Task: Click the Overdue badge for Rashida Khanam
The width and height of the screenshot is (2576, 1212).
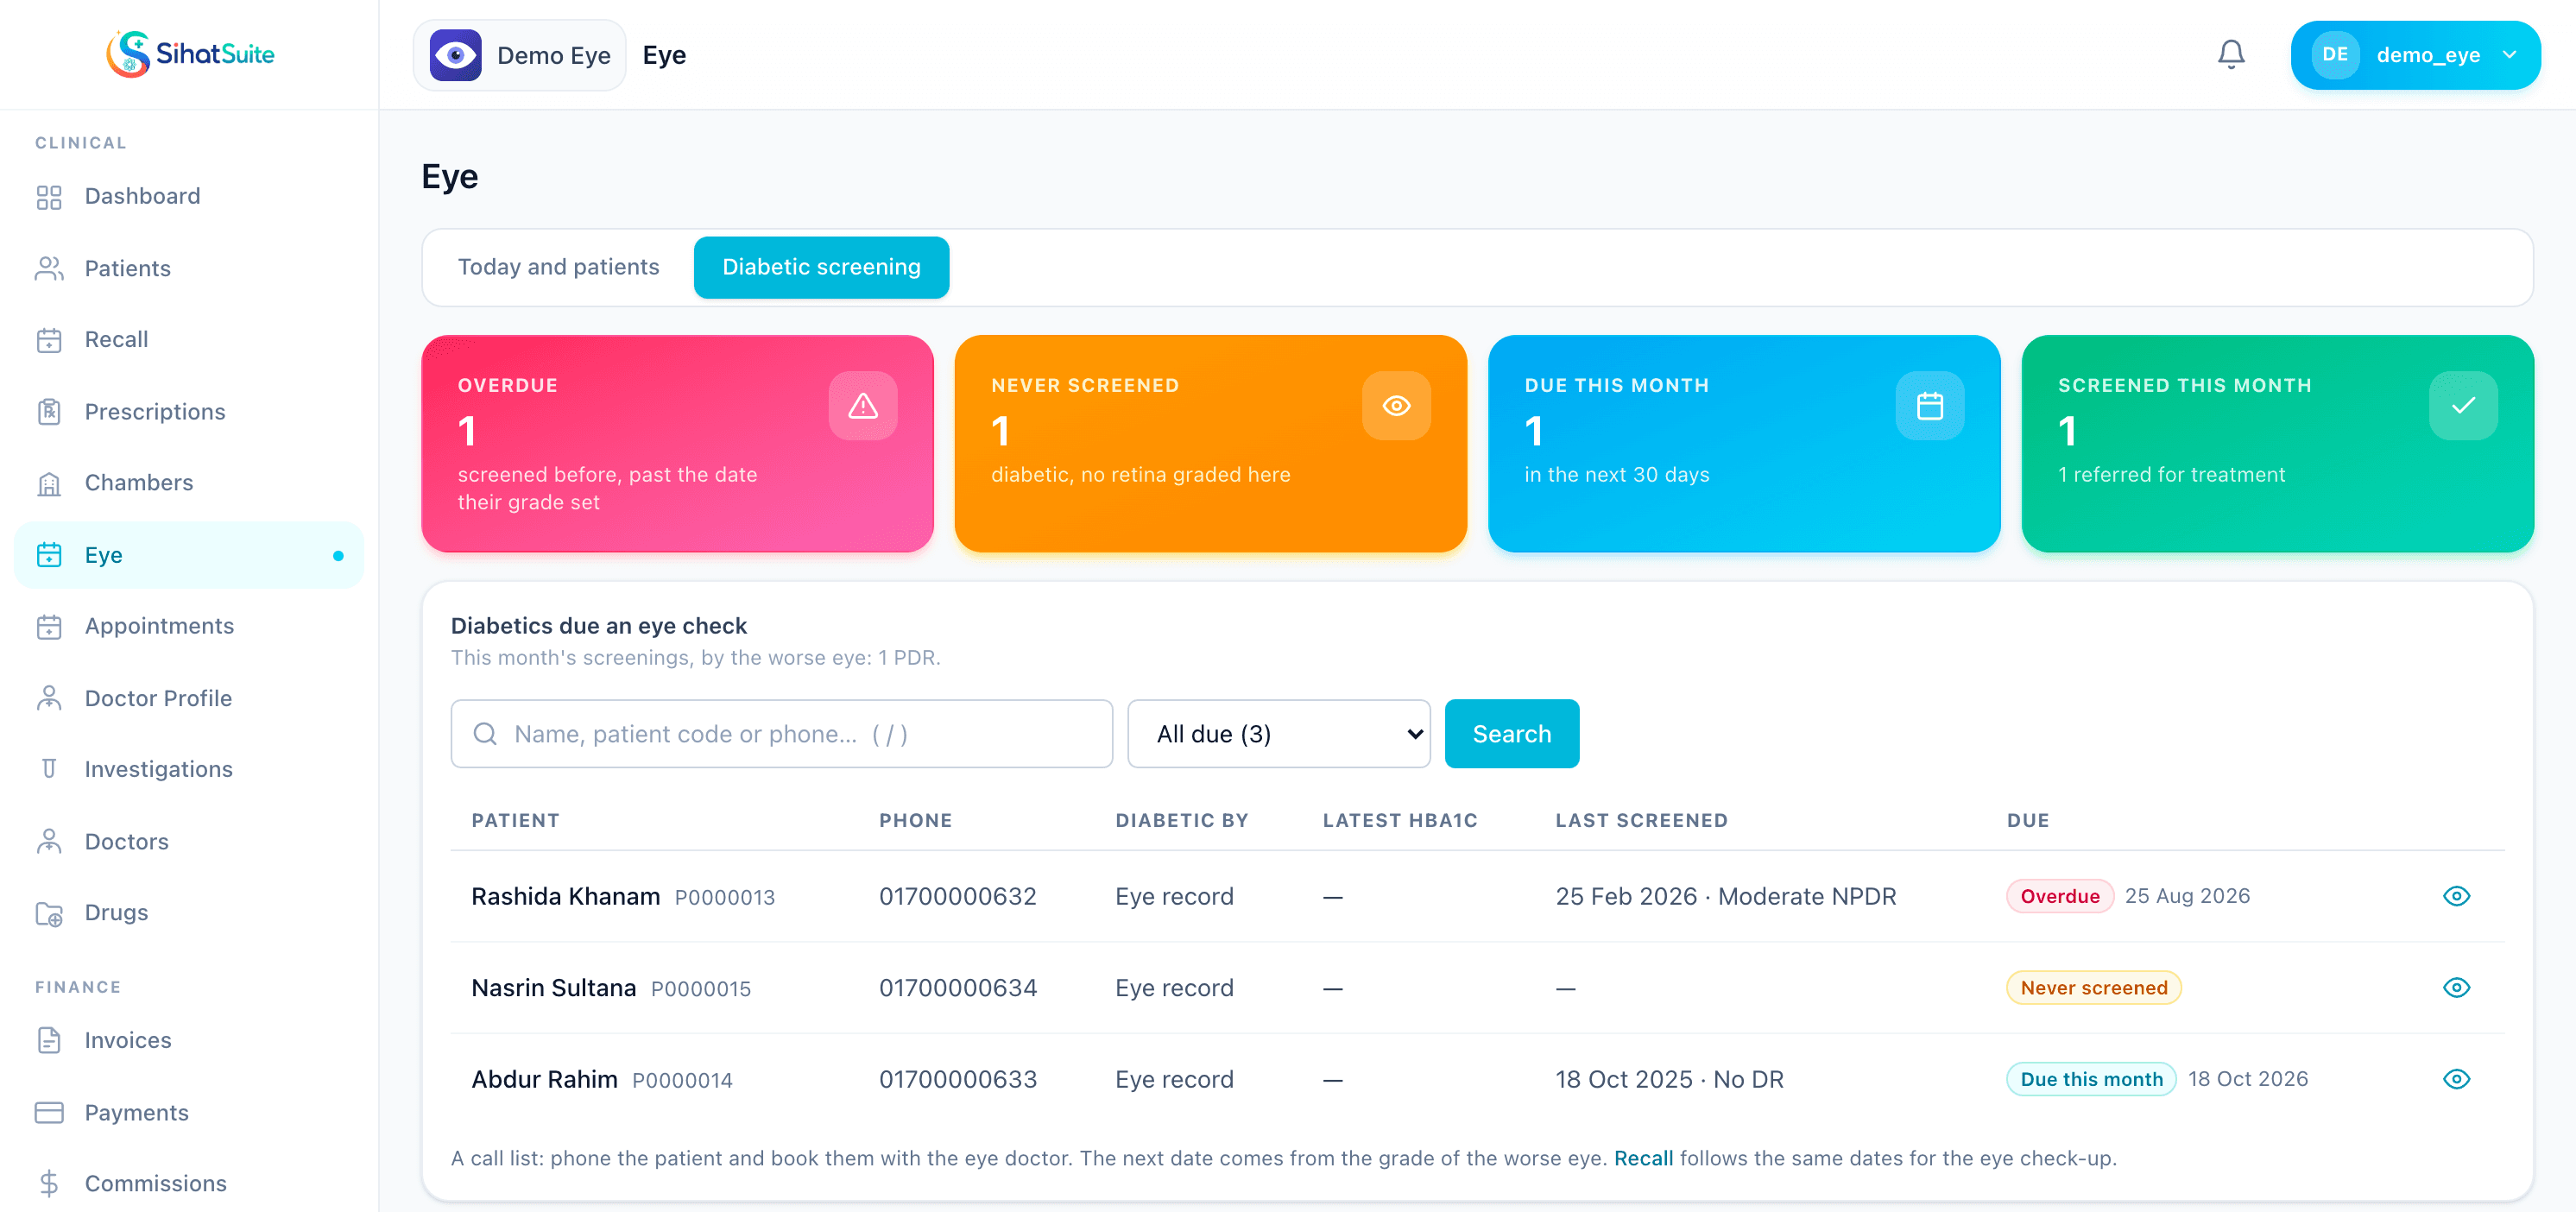Action: tap(2059, 896)
